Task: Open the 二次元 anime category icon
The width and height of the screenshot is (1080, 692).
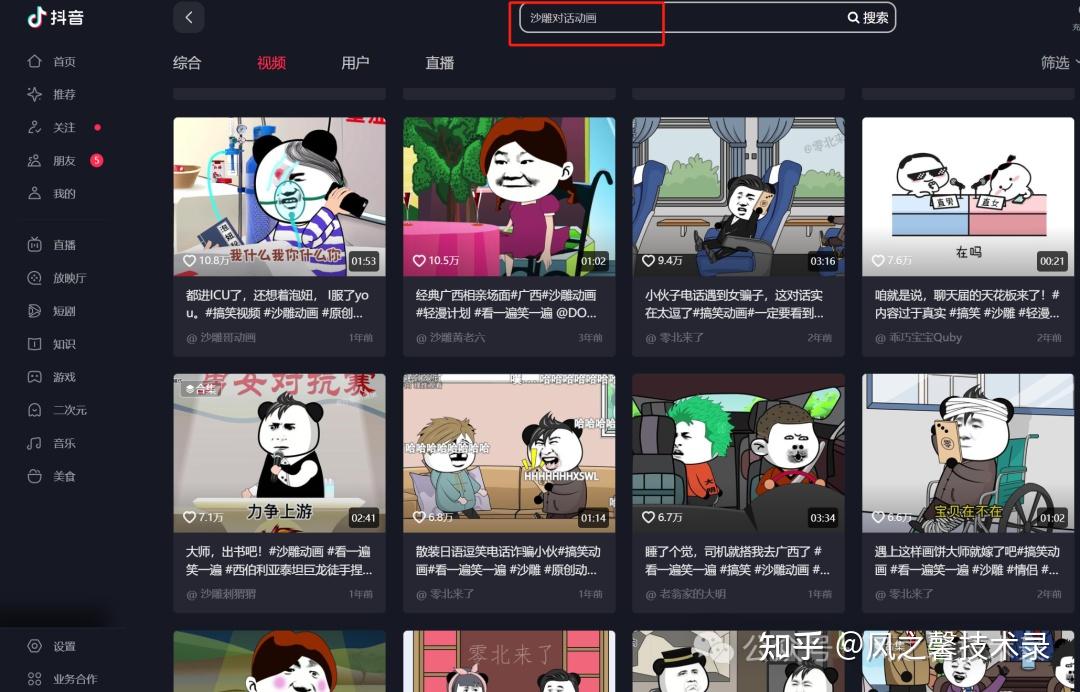Action: click(36, 410)
